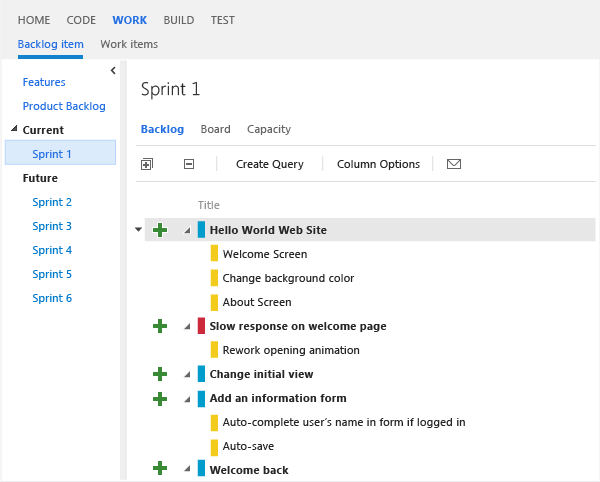
Task: Open Sprint 3 in sidebar
Action: click(x=52, y=226)
